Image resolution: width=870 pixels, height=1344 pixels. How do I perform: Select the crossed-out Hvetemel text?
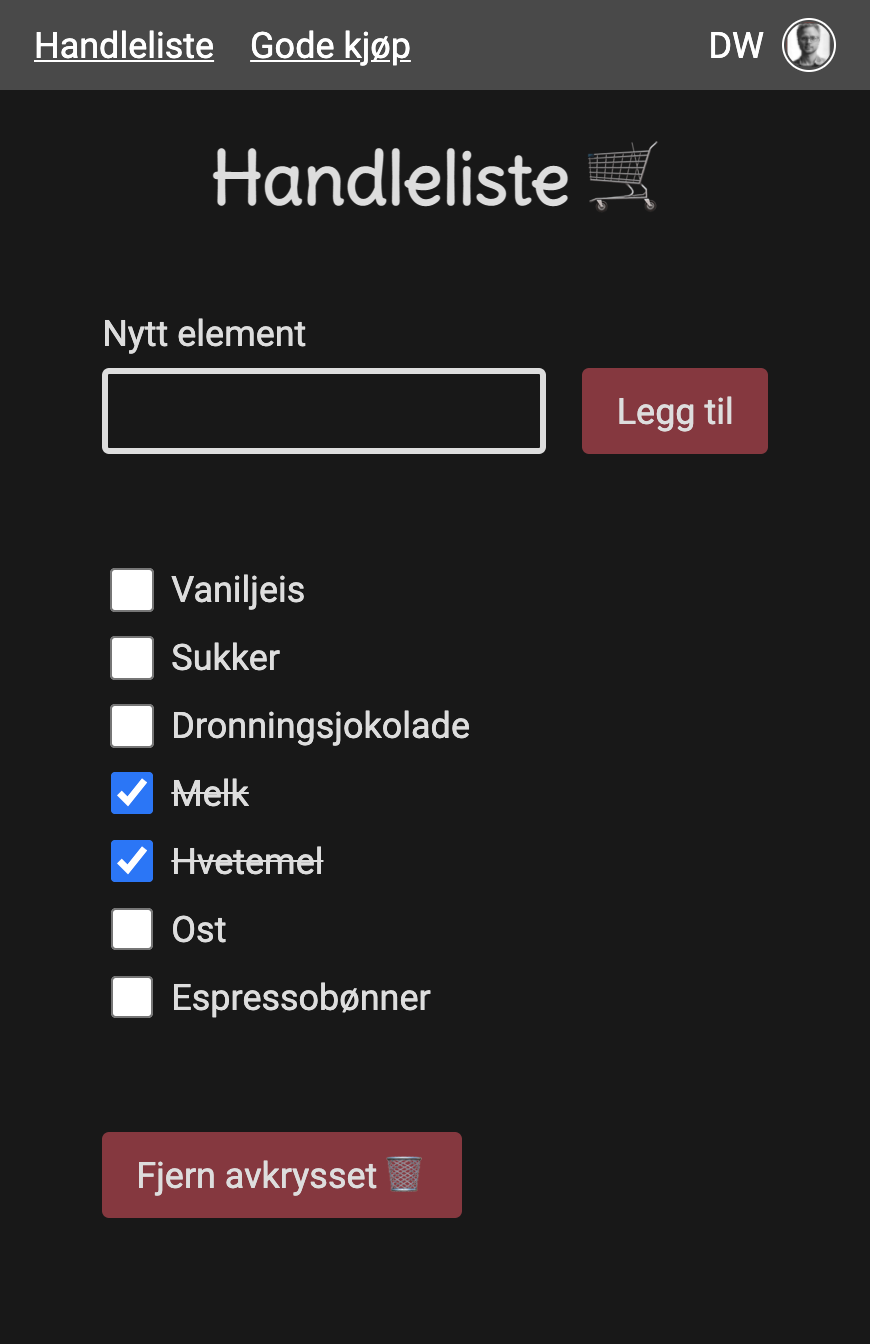coord(247,861)
